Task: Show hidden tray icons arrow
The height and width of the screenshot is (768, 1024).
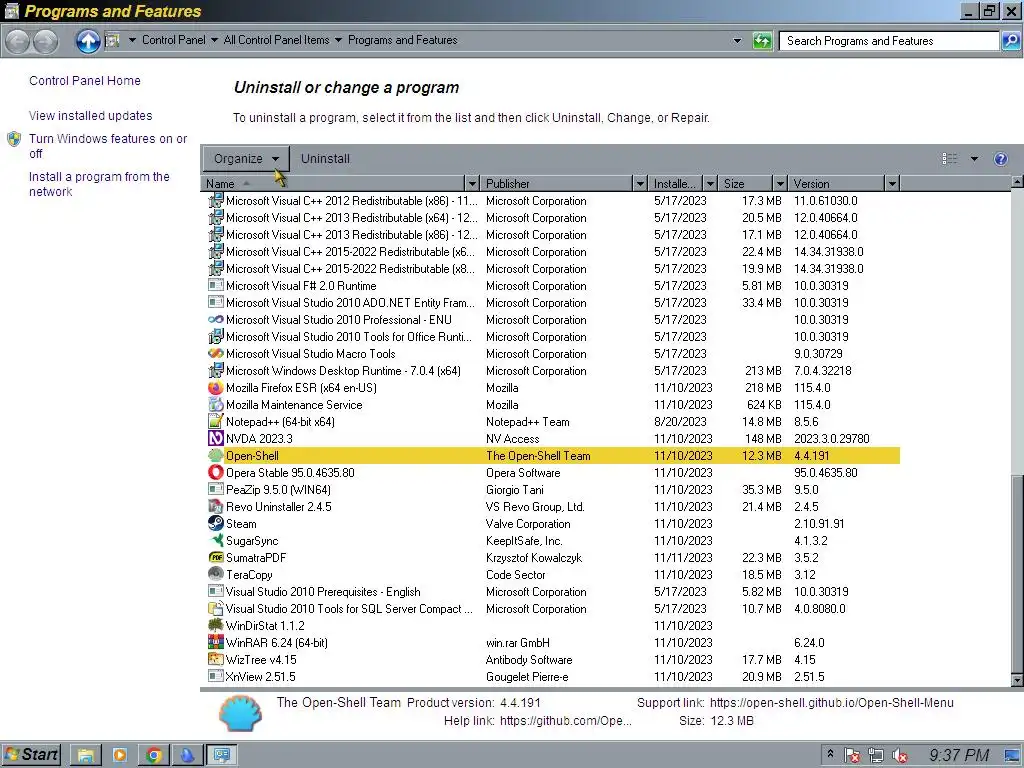Action: 830,754
